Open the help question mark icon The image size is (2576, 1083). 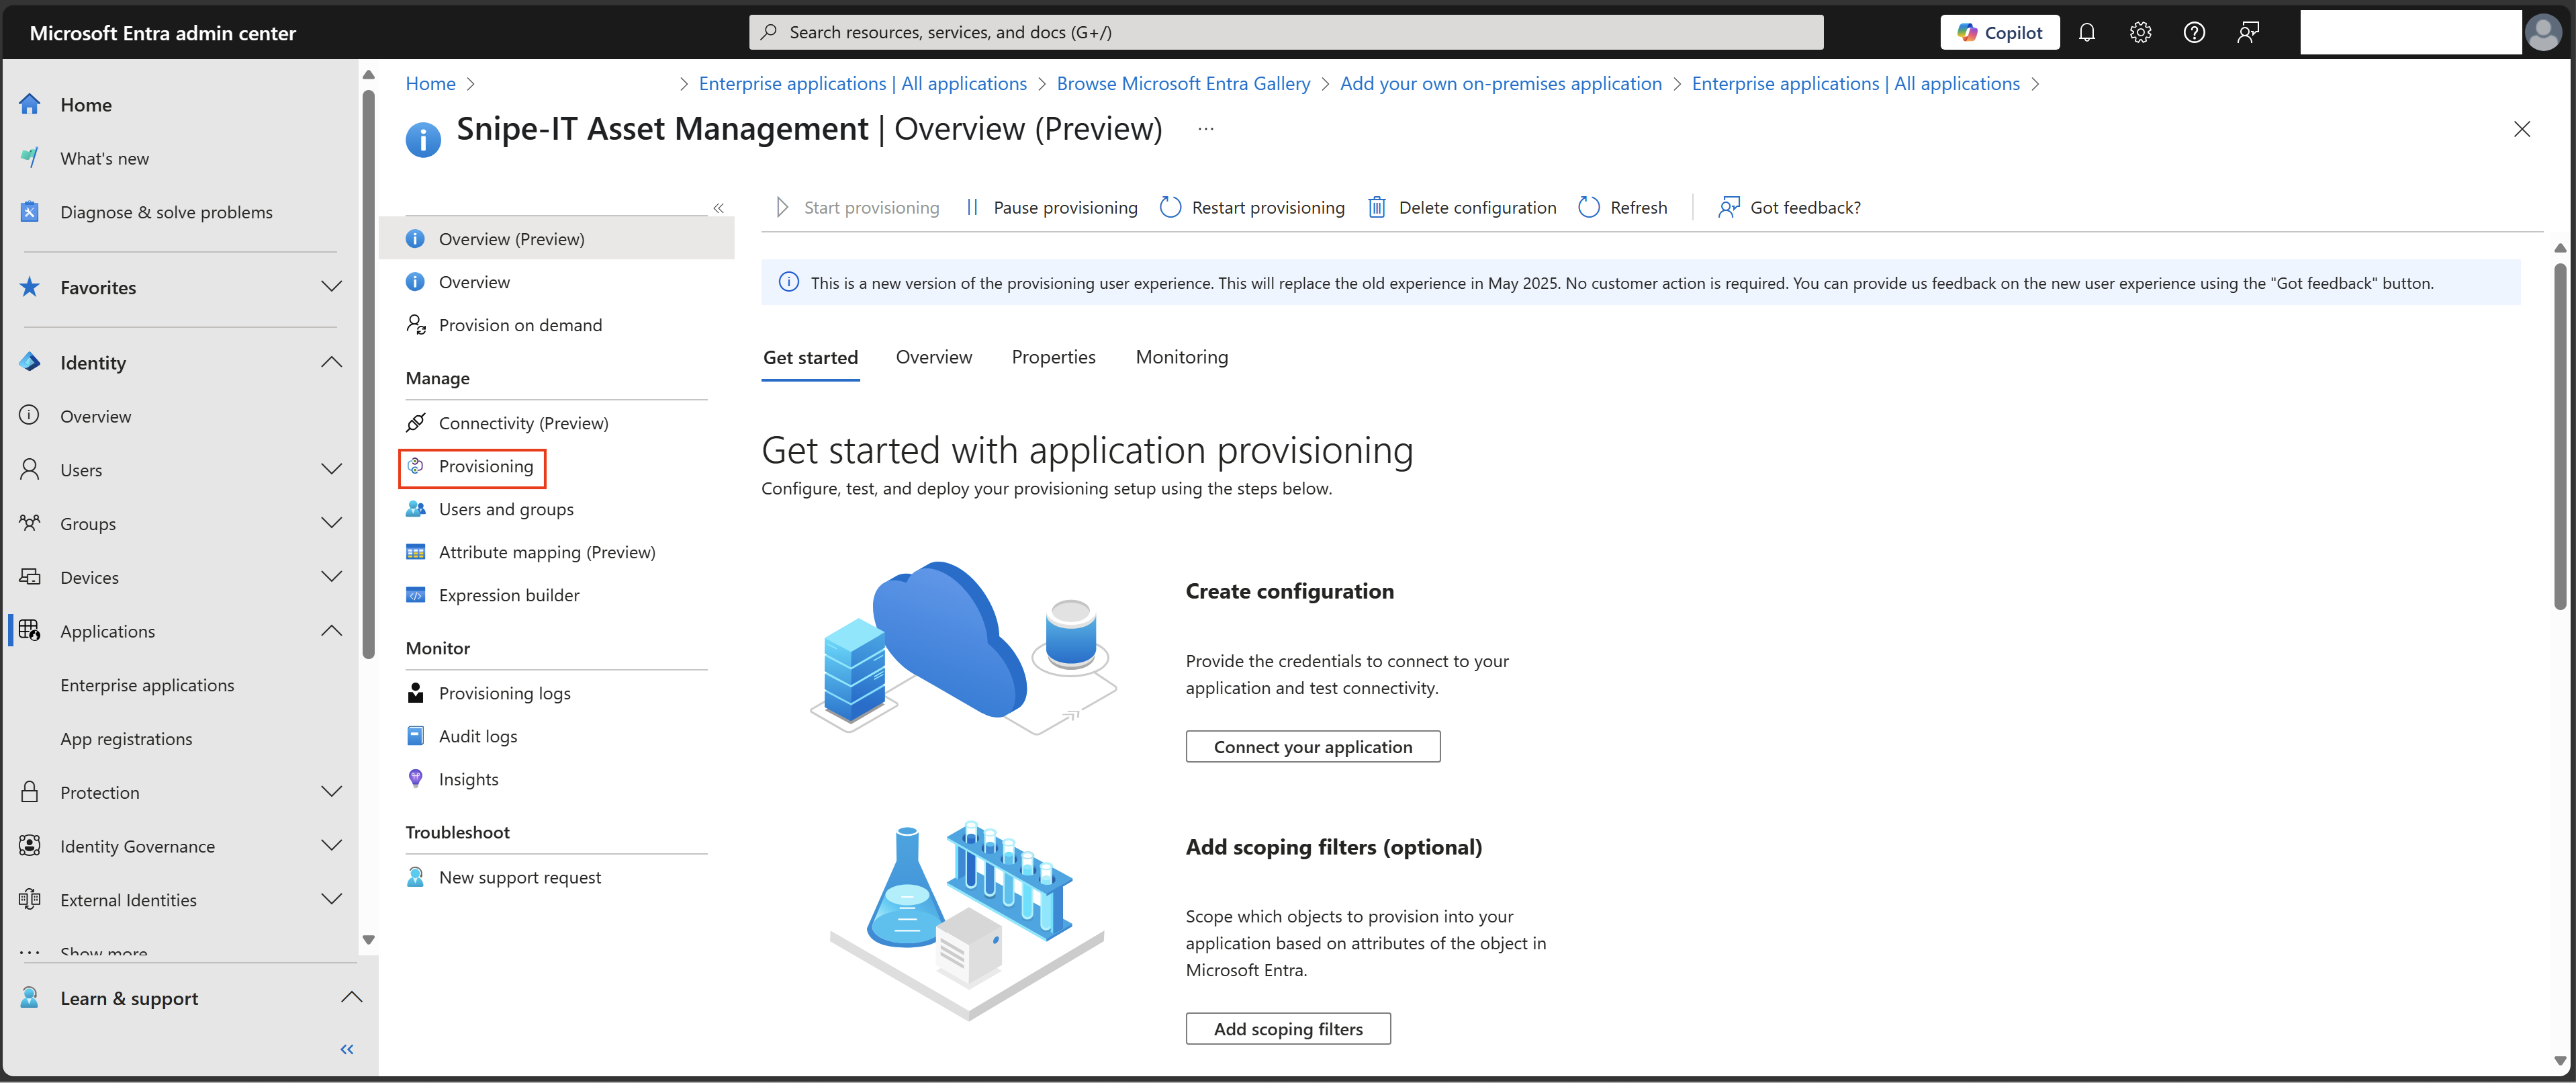[x=2194, y=32]
